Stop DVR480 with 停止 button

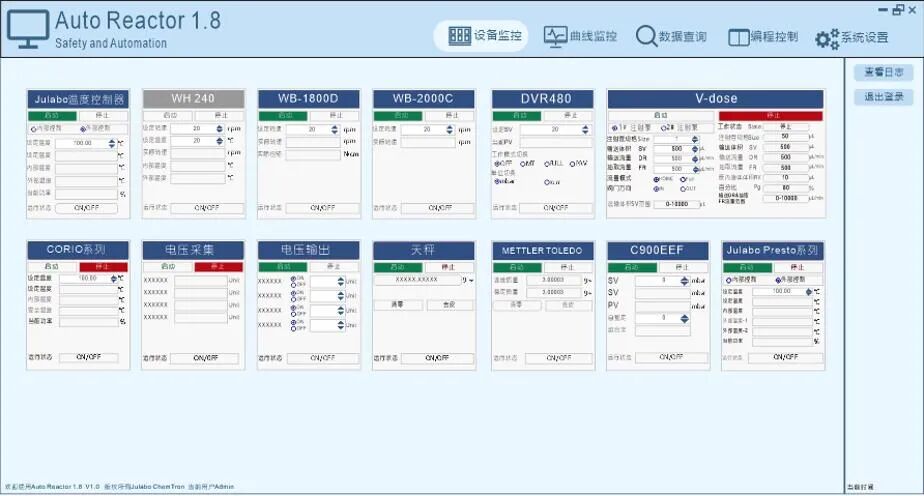coord(569,115)
